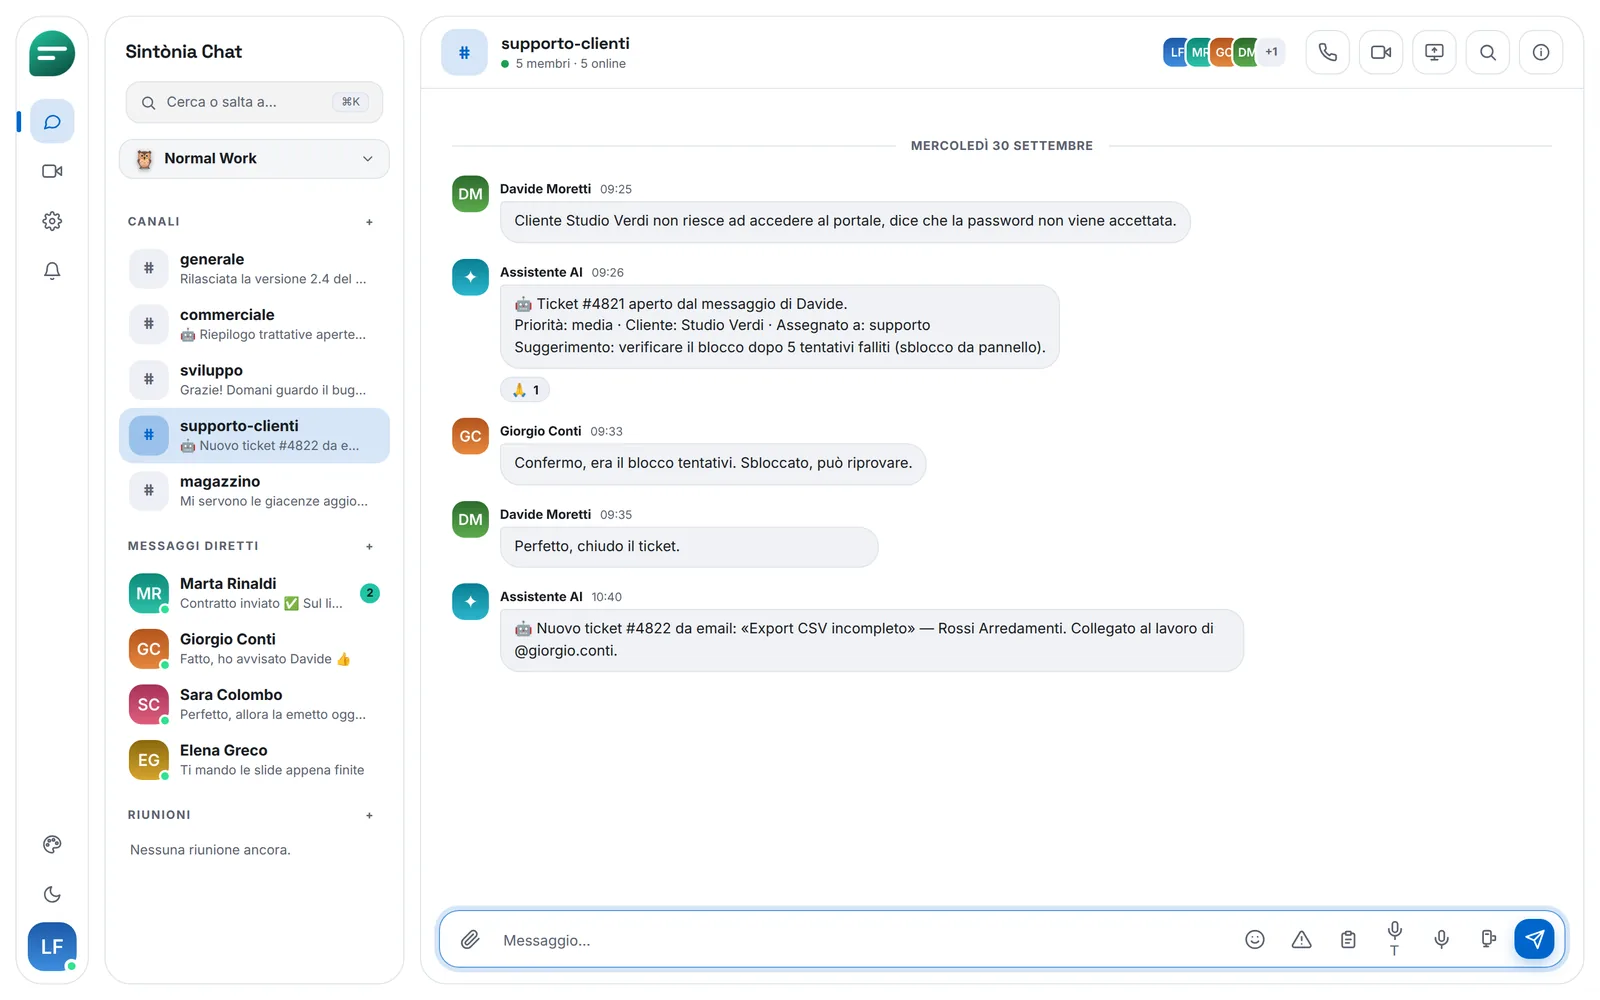Focus the 'Cerca o salta a...' search field
1600x1000 pixels.
point(254,102)
